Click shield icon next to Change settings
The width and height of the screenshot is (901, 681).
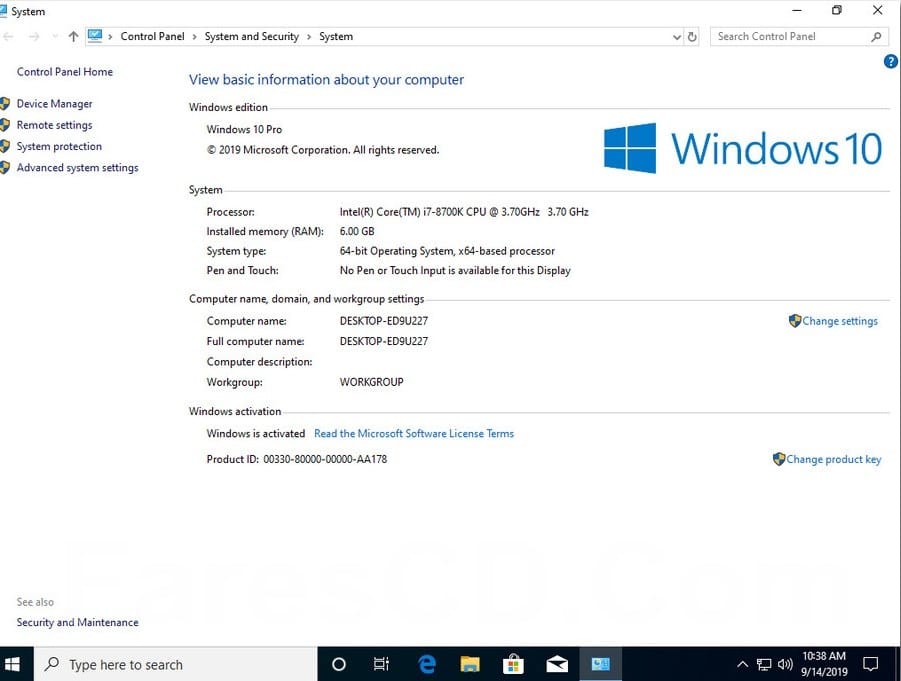[795, 321]
